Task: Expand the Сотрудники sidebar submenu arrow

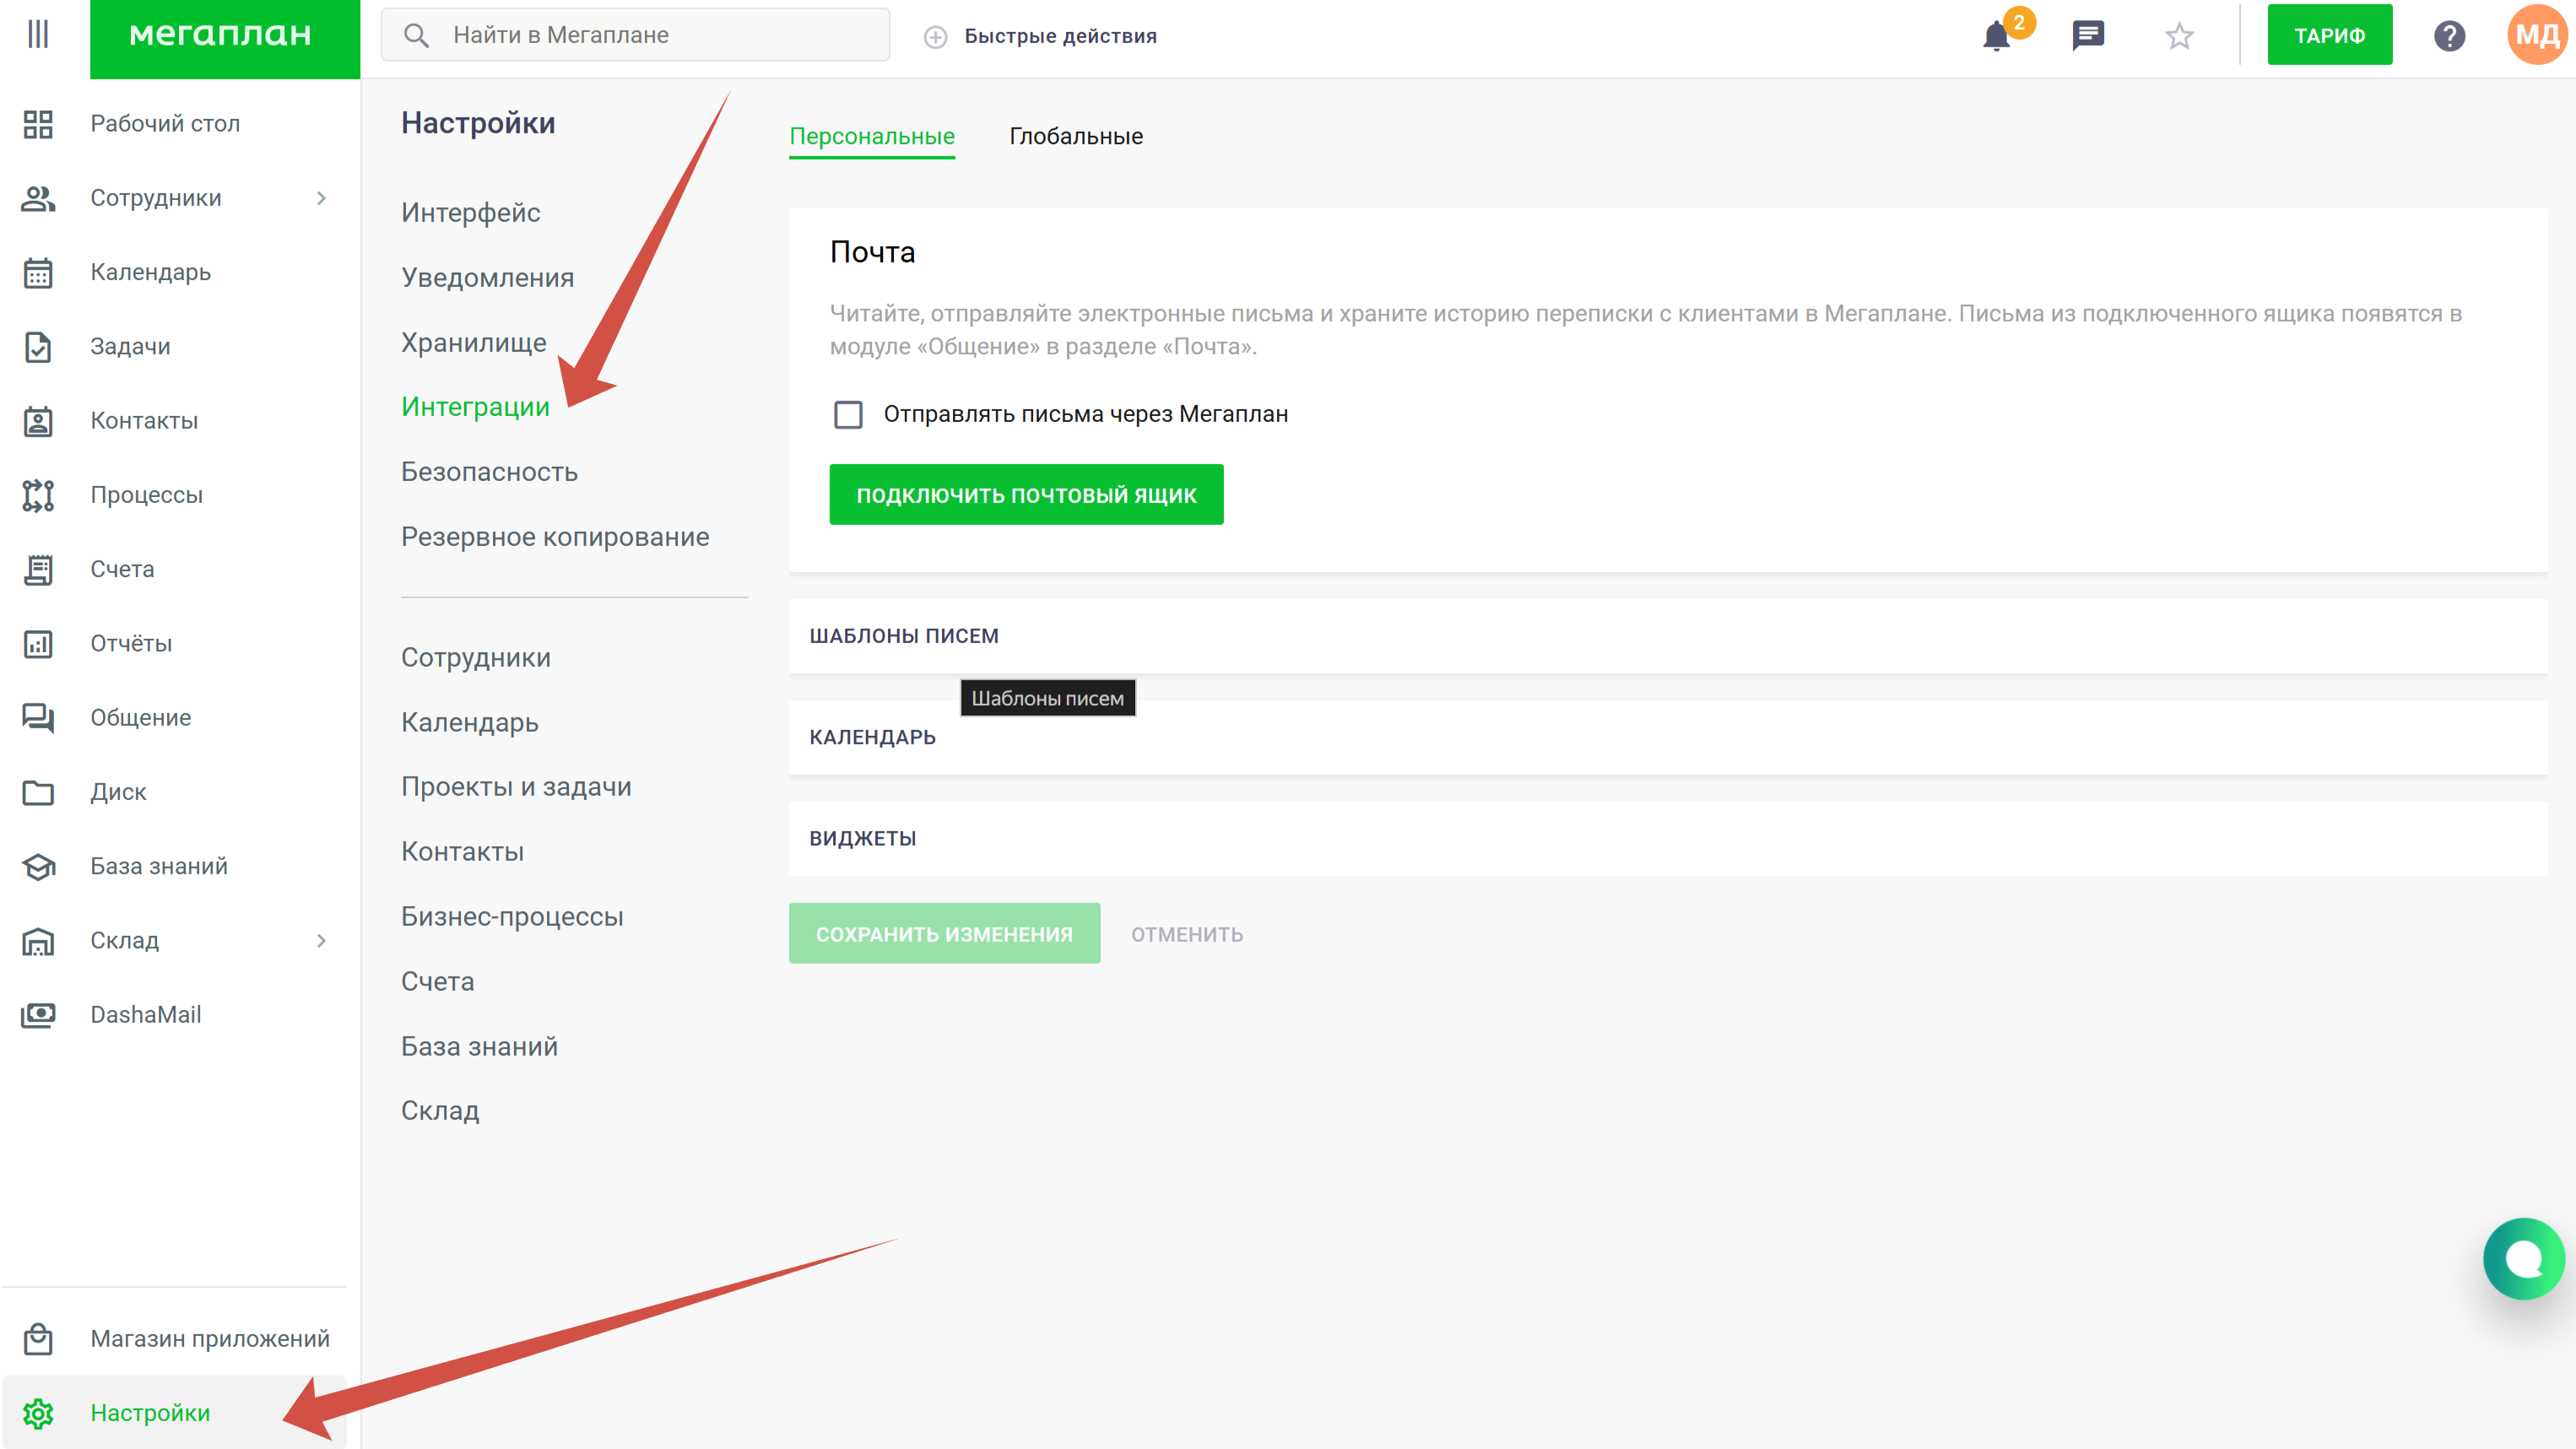Action: [x=321, y=198]
